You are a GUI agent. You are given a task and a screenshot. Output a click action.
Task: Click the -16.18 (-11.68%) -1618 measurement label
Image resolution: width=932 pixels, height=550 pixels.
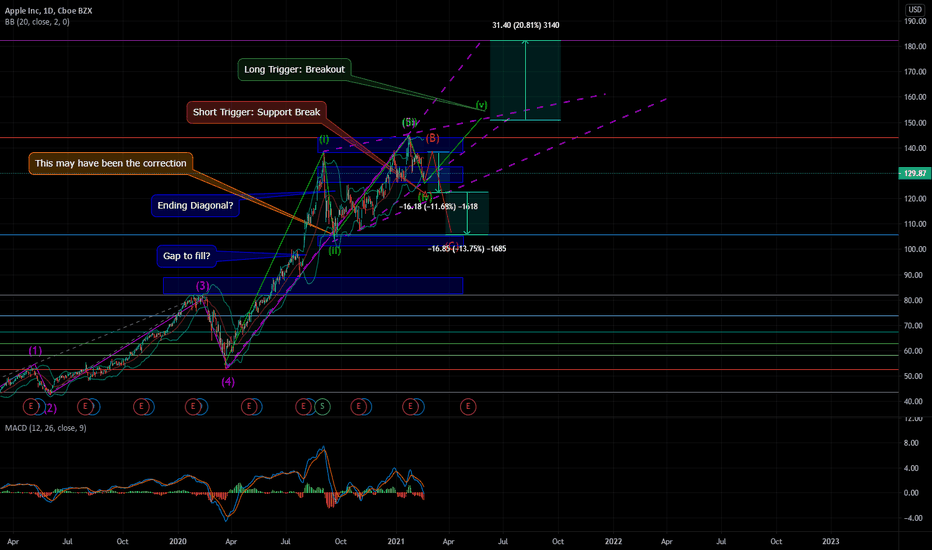[438, 206]
